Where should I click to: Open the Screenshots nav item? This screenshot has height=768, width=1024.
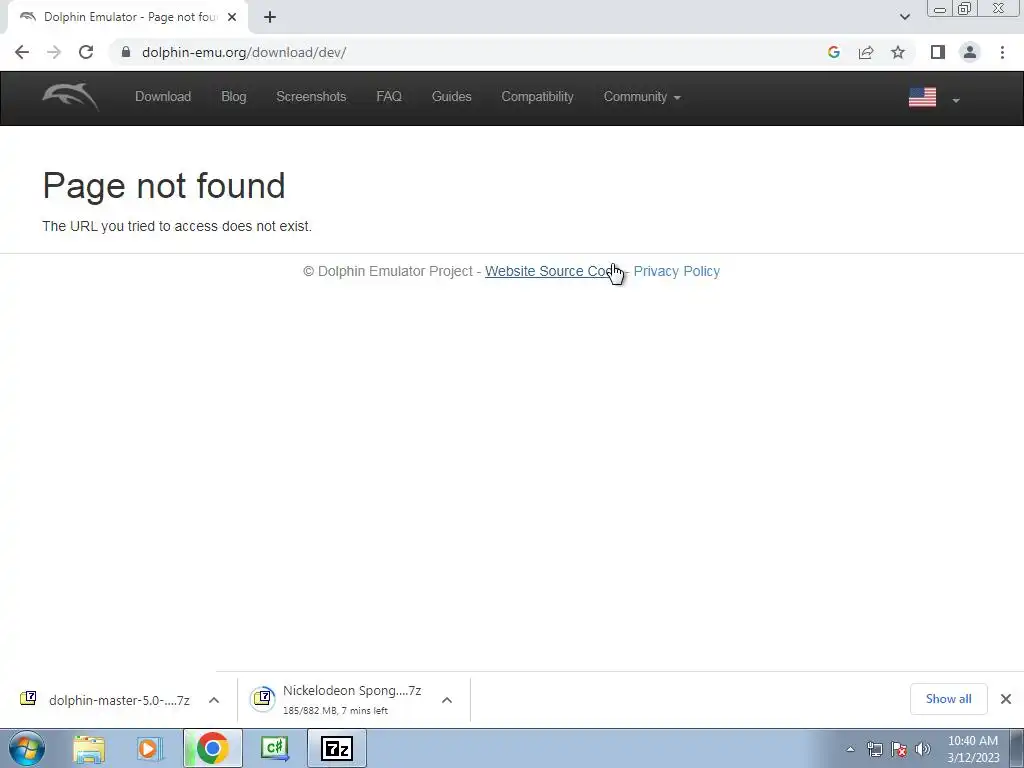coord(311,97)
